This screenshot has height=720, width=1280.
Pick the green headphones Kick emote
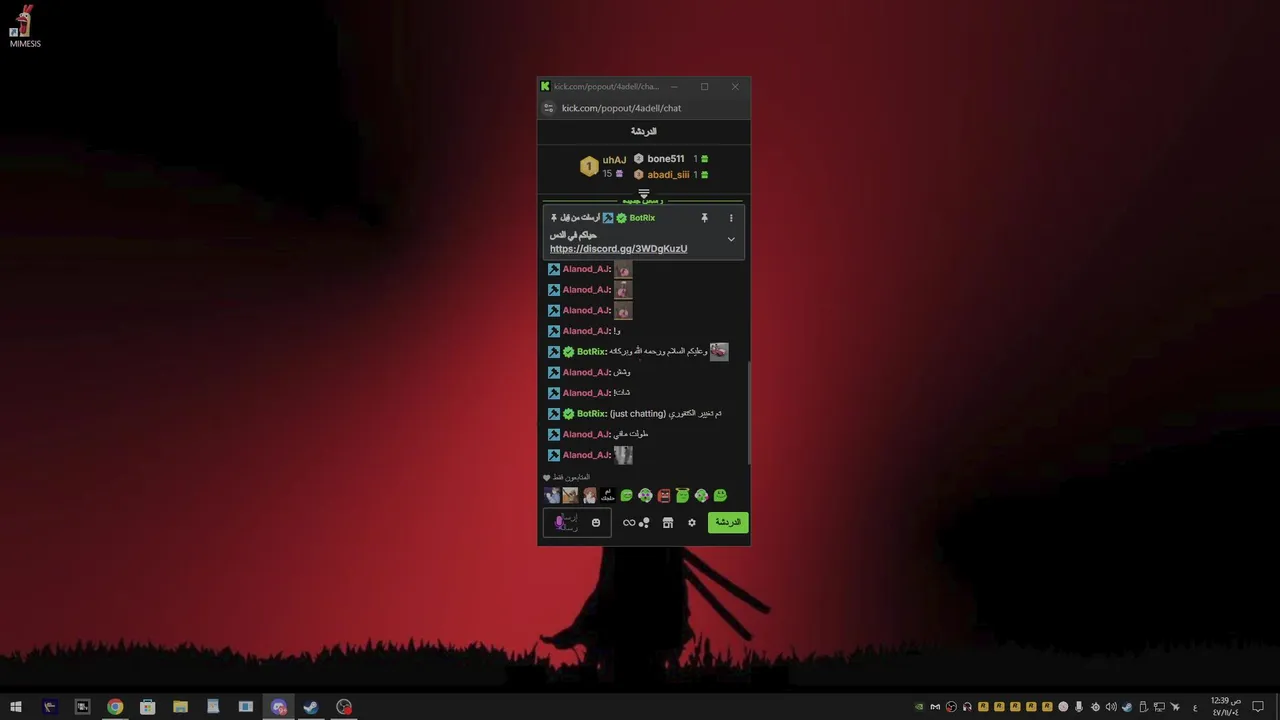click(x=645, y=495)
